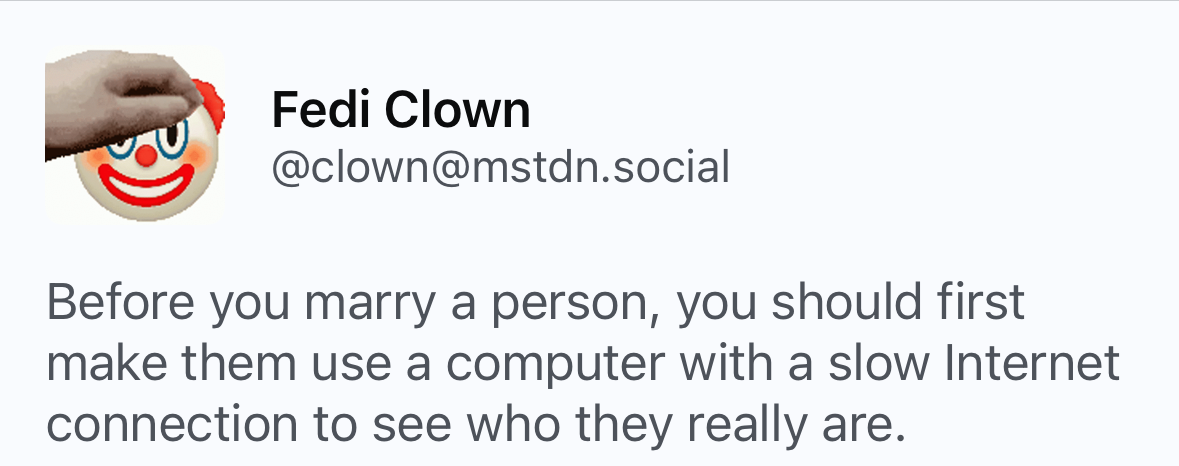
Task: Click the clown's red smiling mouth
Action: click(145, 184)
